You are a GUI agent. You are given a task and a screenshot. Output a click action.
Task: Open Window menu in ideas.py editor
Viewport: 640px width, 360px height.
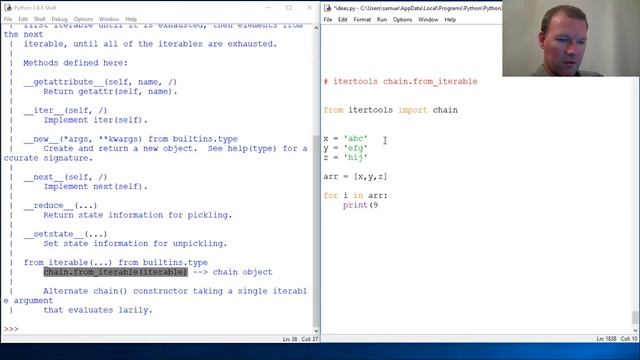point(428,20)
